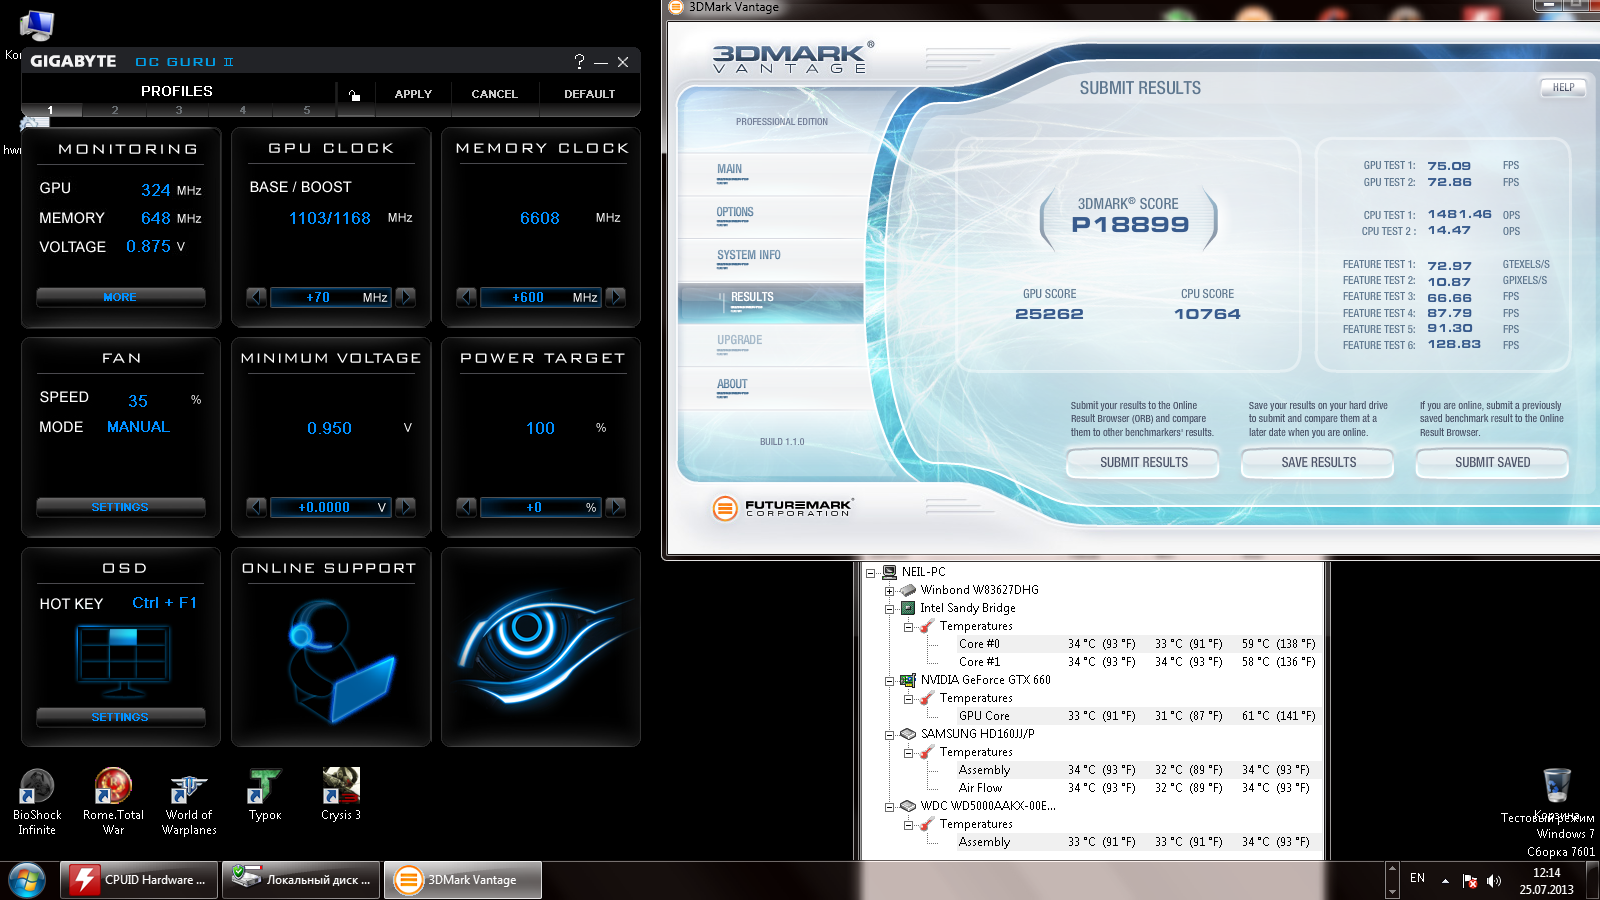Decrease the GPU clock offset

(257, 297)
